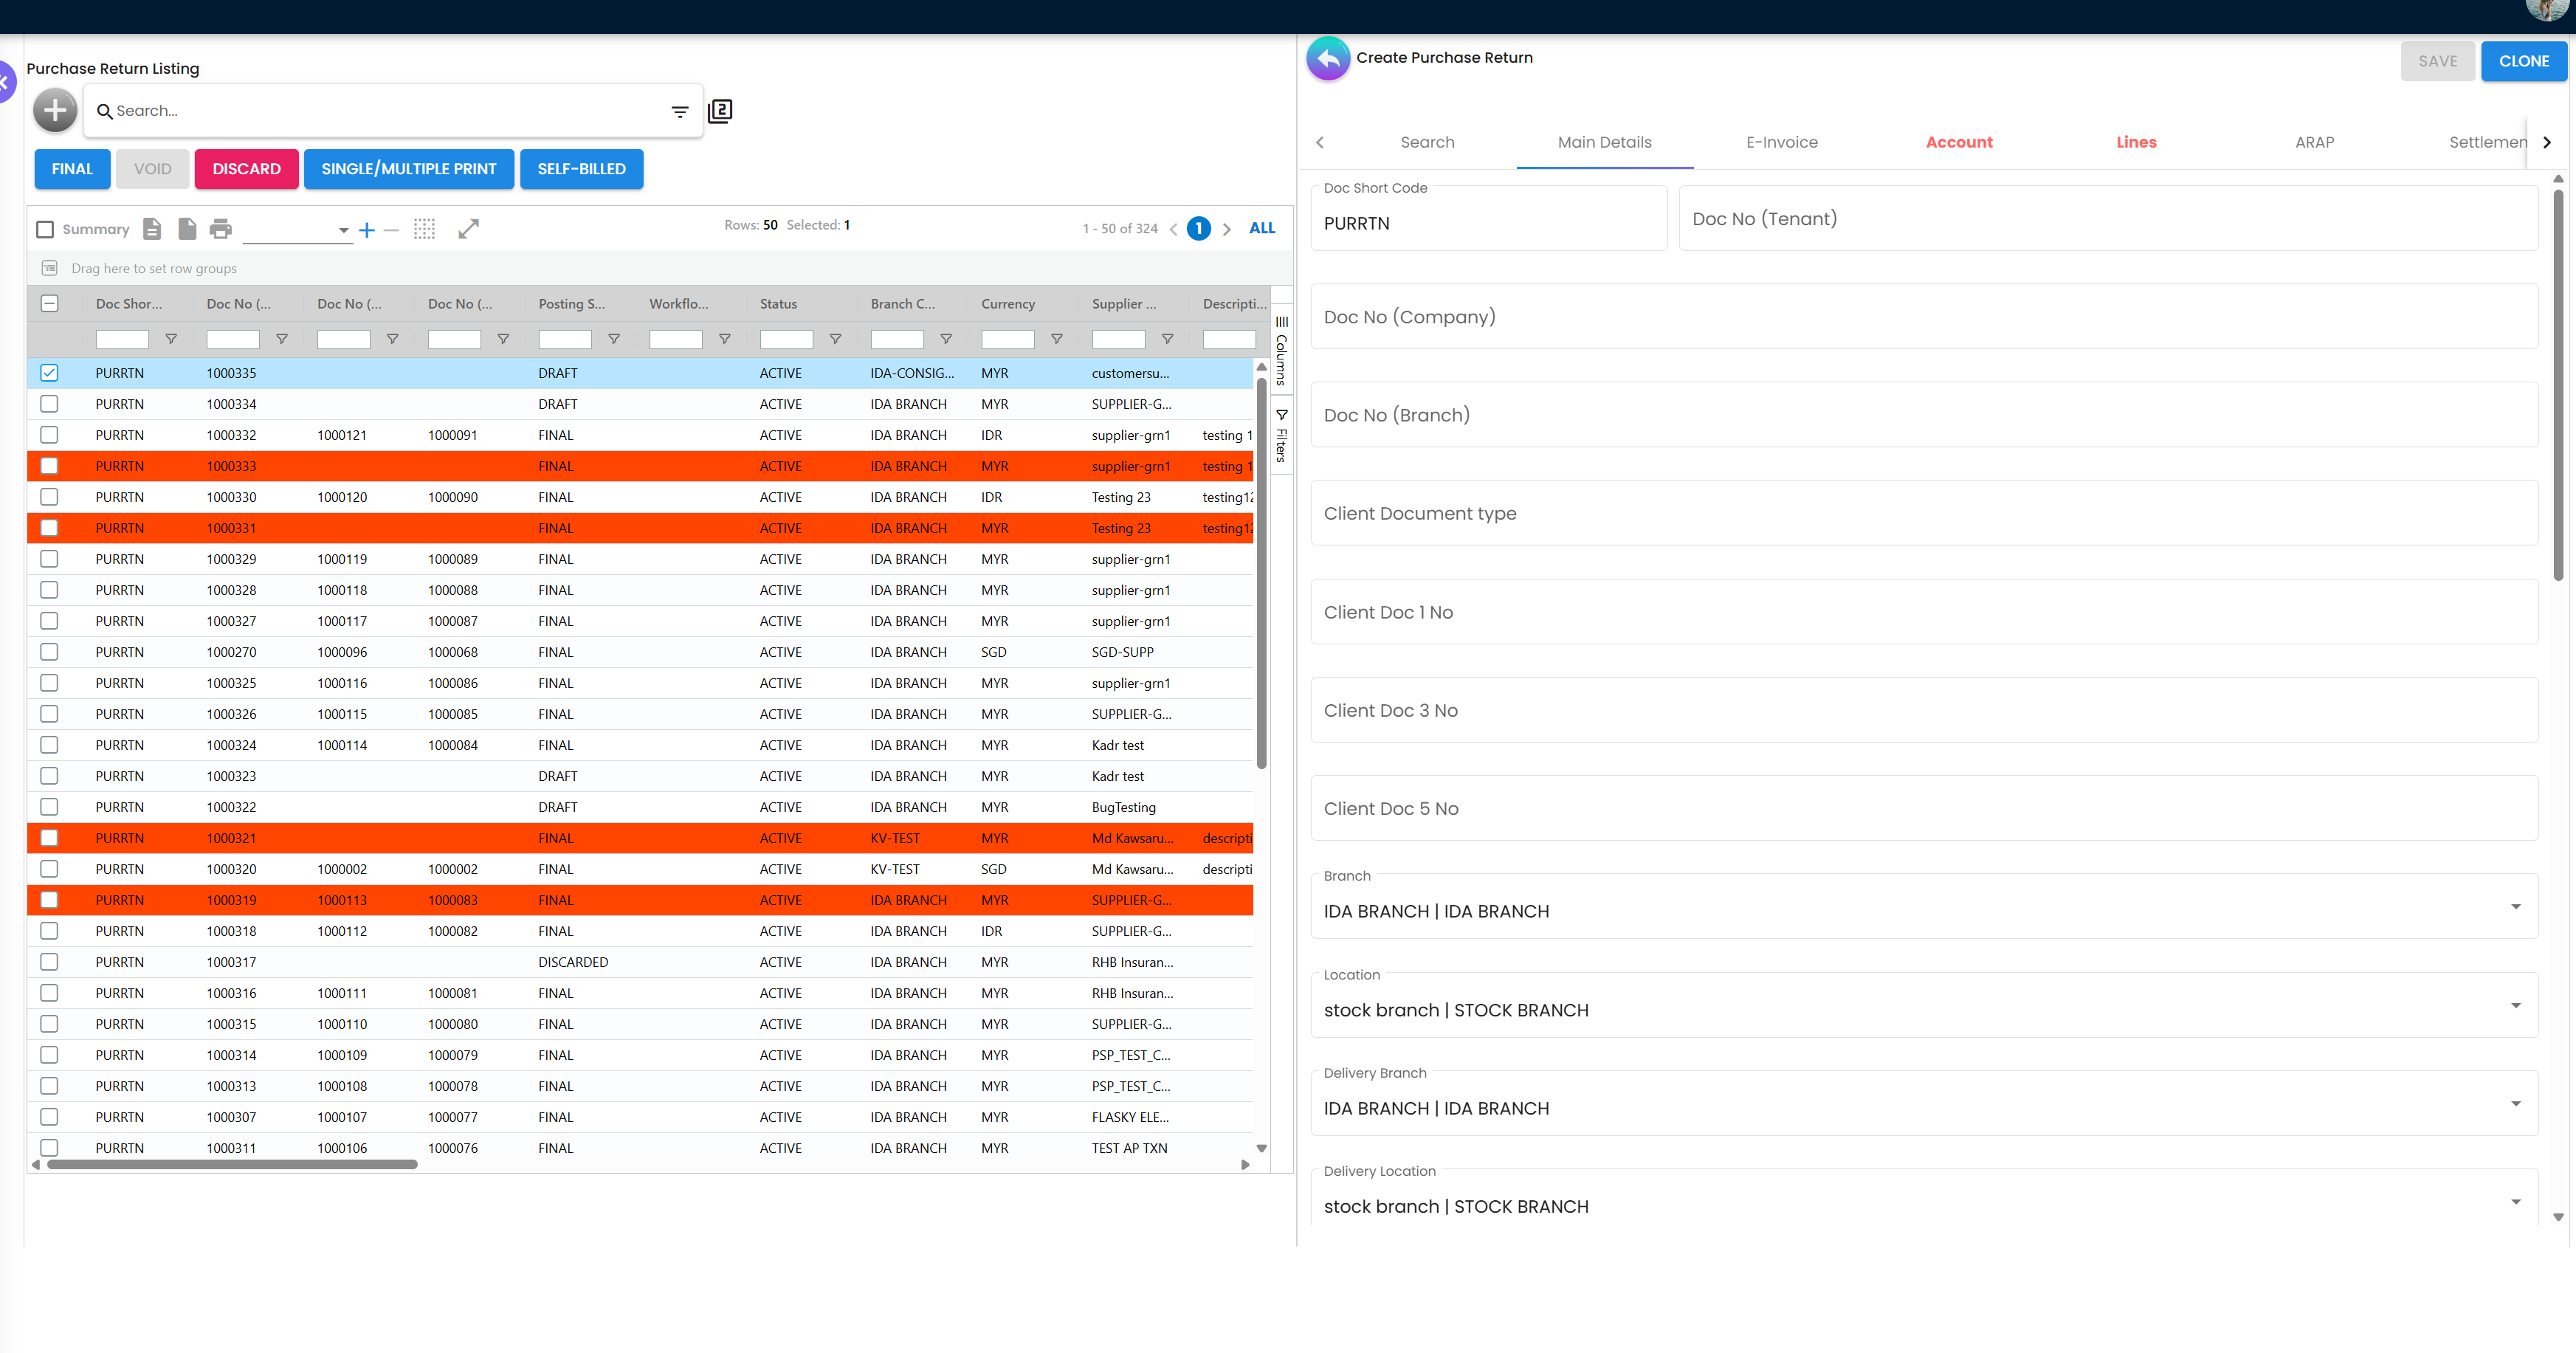Image resolution: width=2576 pixels, height=1353 pixels.
Task: Enable the Summary checkbox
Action: (44, 229)
